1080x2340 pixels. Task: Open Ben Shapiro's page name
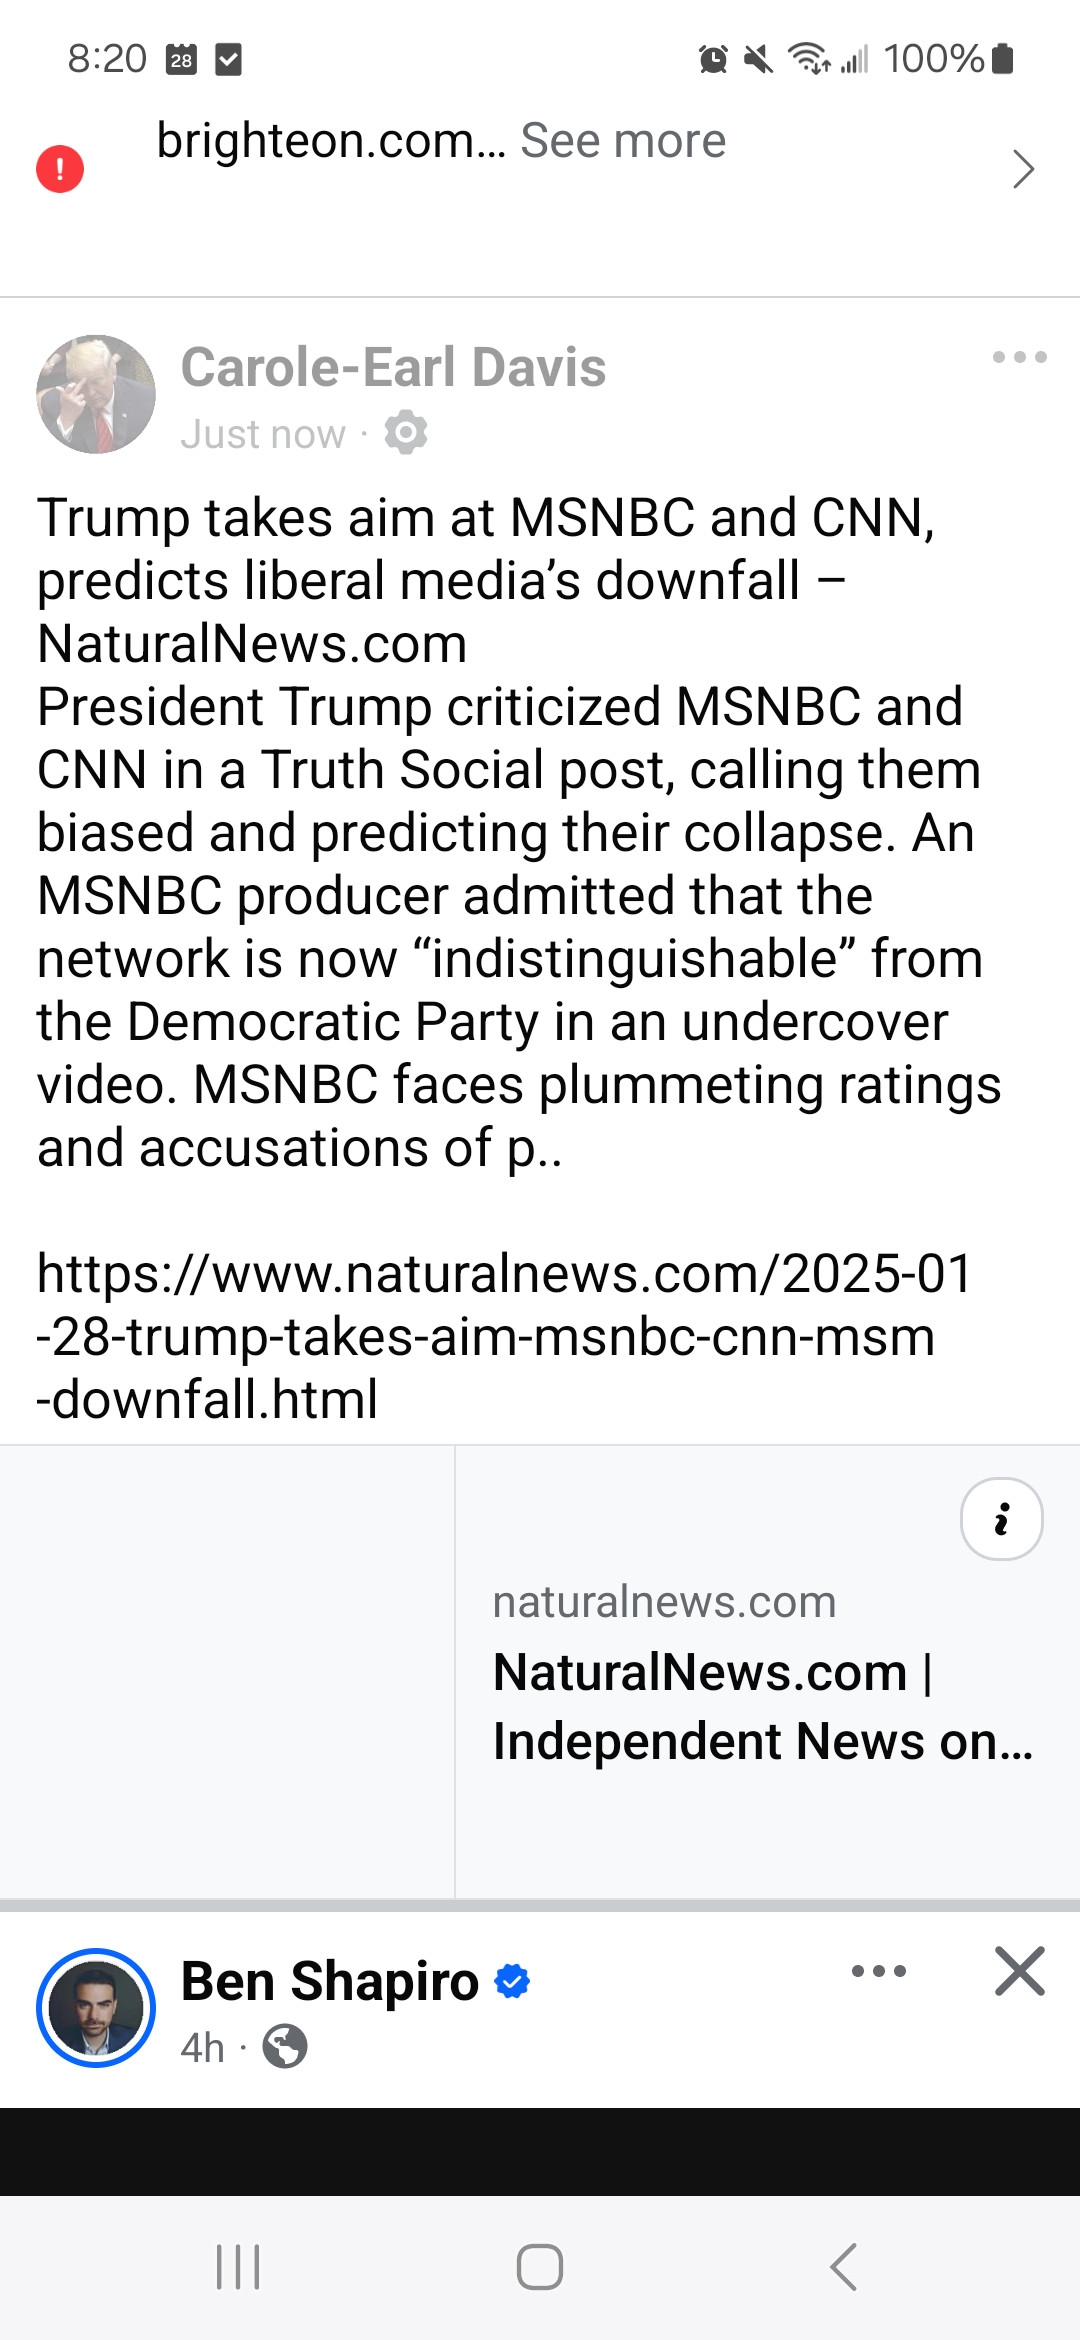tap(329, 1981)
